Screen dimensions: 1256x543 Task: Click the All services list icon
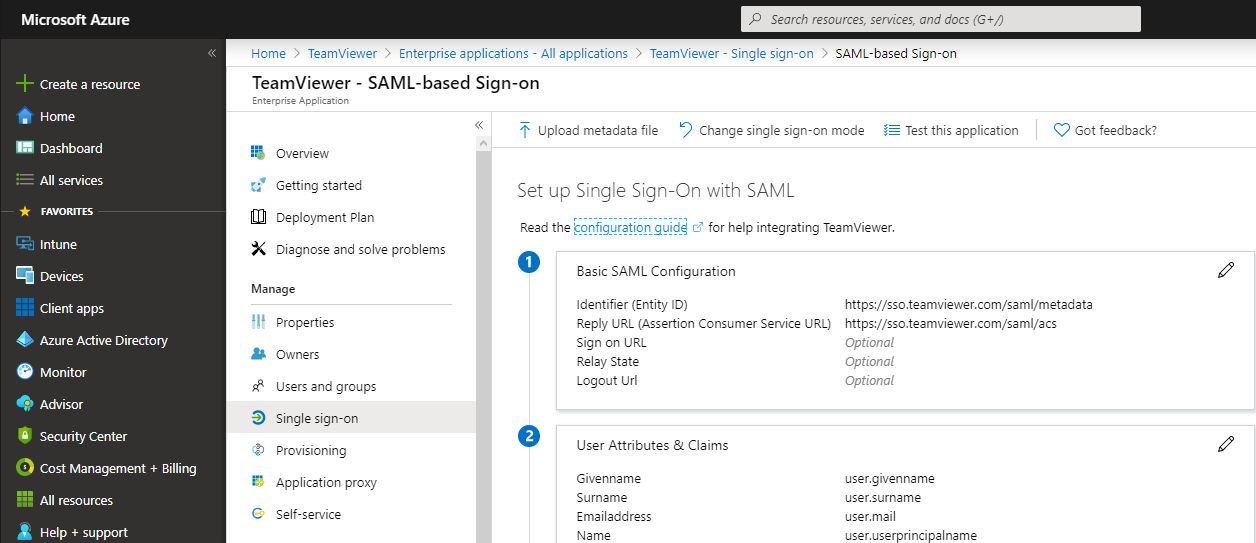coord(25,180)
